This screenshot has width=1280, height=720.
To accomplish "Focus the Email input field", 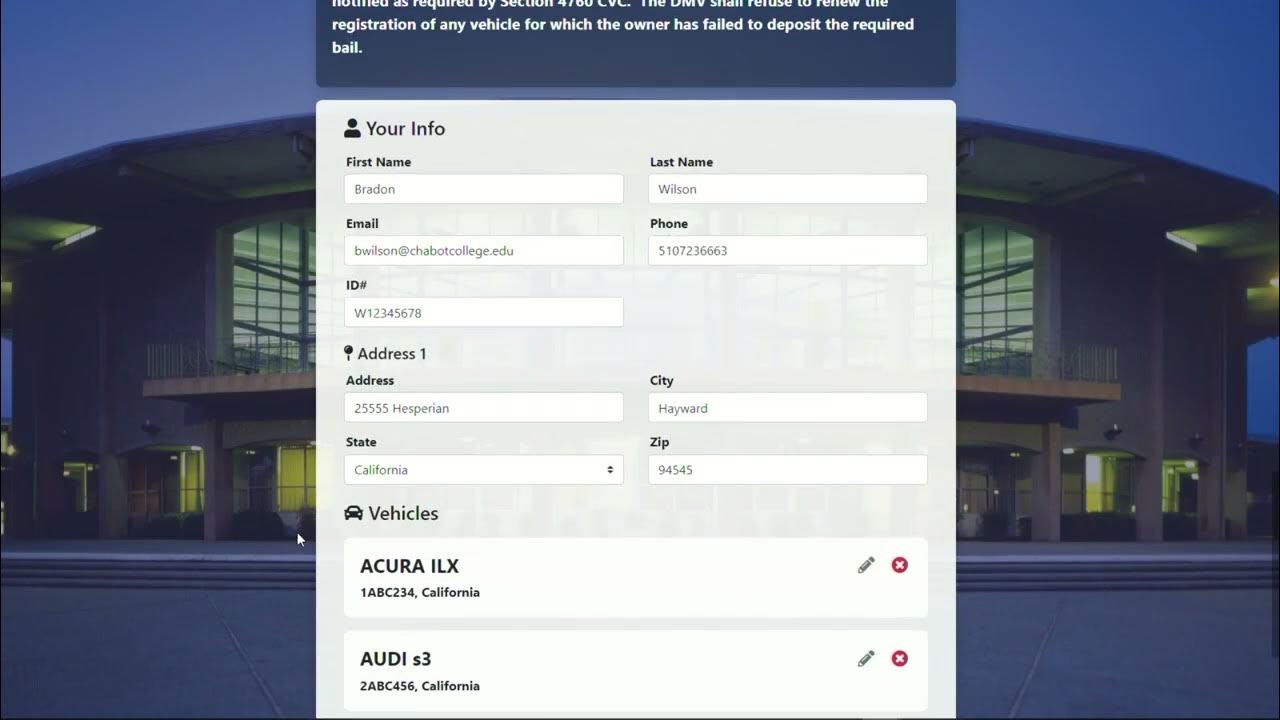I will click(484, 251).
